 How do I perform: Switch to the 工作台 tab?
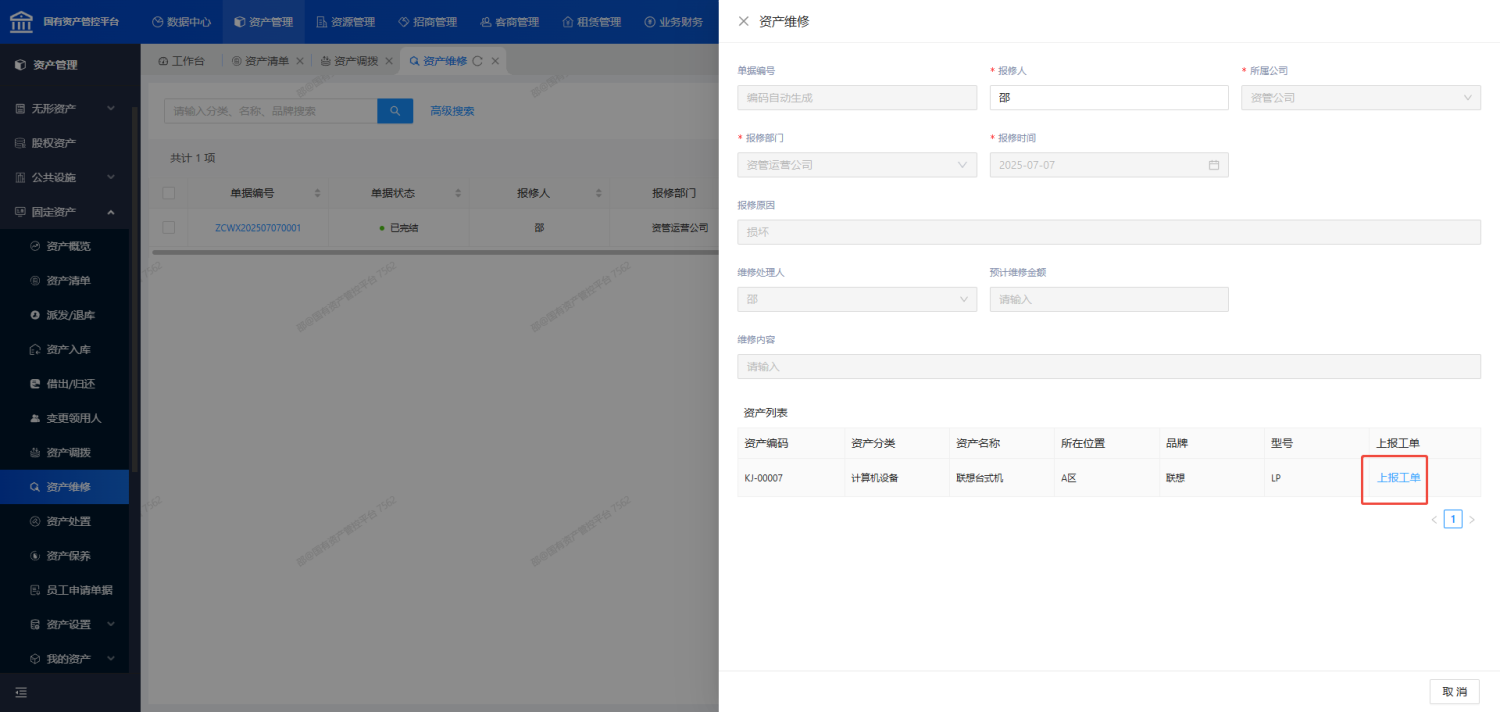[x=181, y=61]
